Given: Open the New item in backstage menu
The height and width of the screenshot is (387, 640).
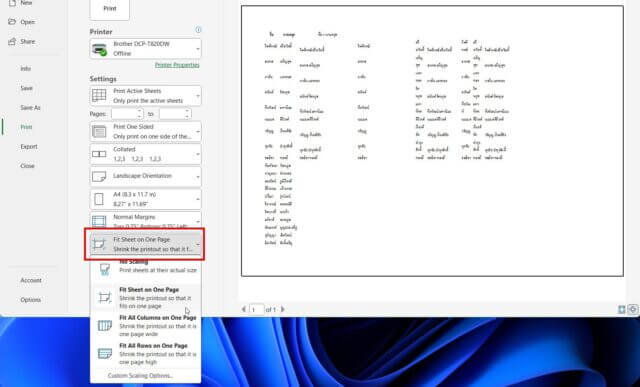Looking at the screenshot, I should coord(26,3).
